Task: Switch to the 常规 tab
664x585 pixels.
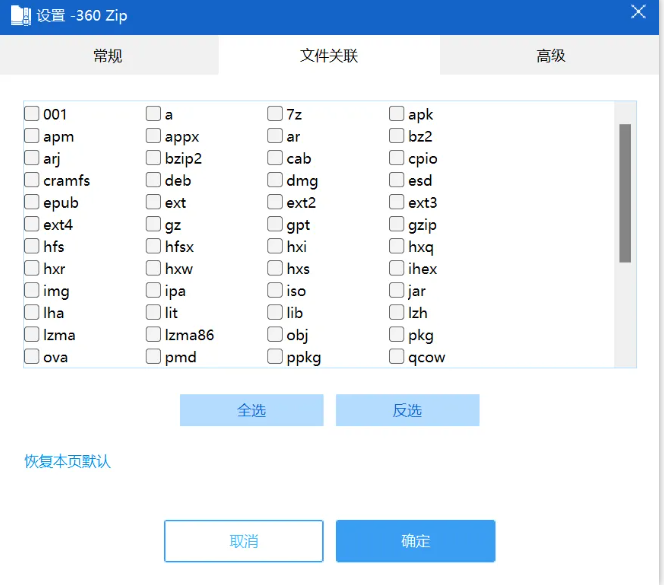Action: coord(108,55)
